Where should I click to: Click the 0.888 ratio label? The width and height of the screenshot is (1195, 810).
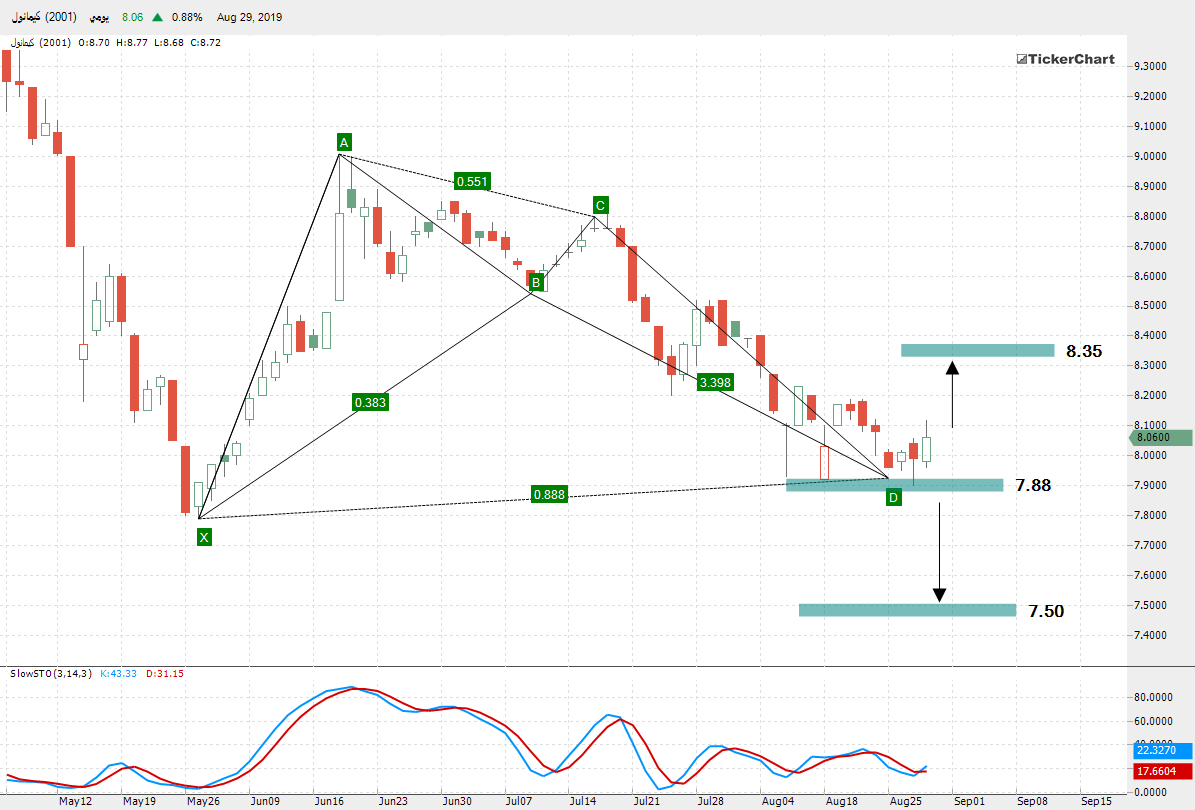(550, 494)
